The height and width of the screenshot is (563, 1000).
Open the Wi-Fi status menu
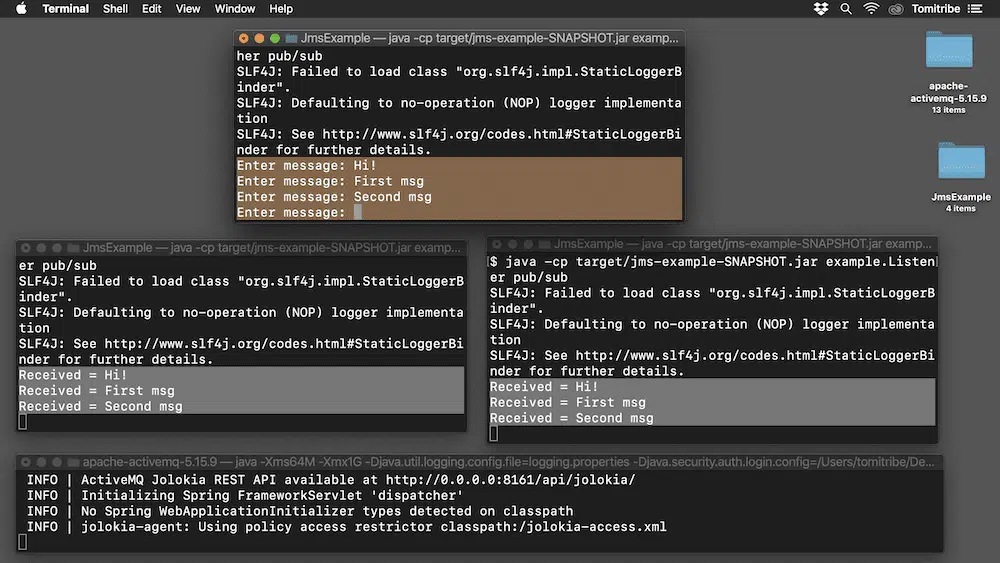tap(871, 9)
